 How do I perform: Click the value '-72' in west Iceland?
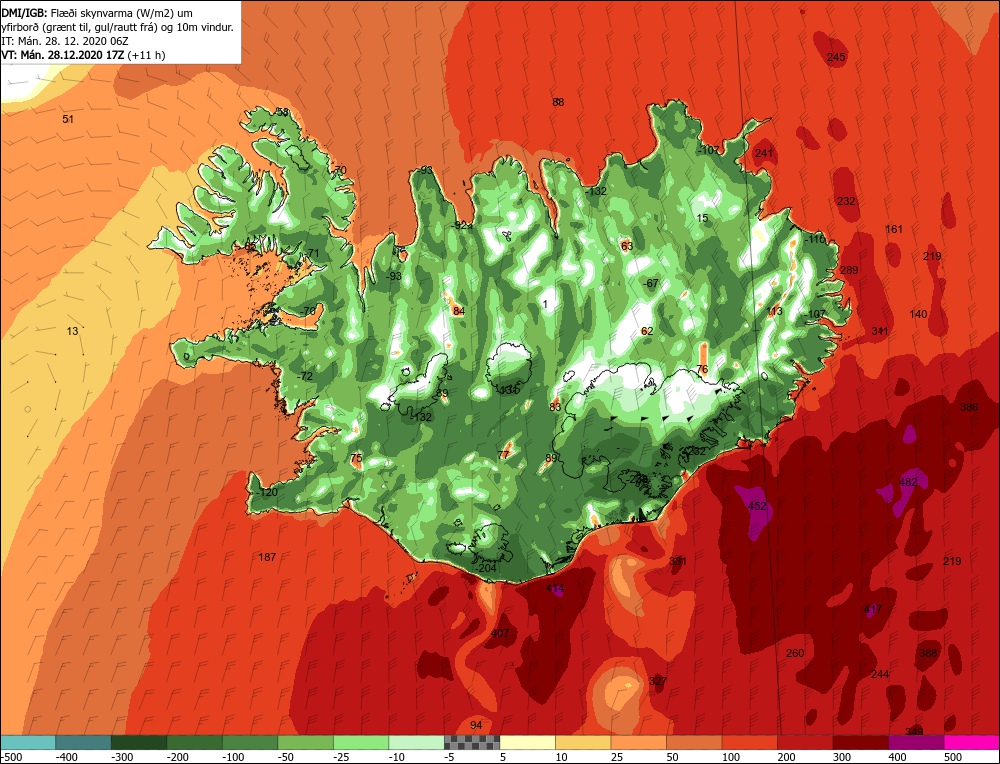point(305,376)
